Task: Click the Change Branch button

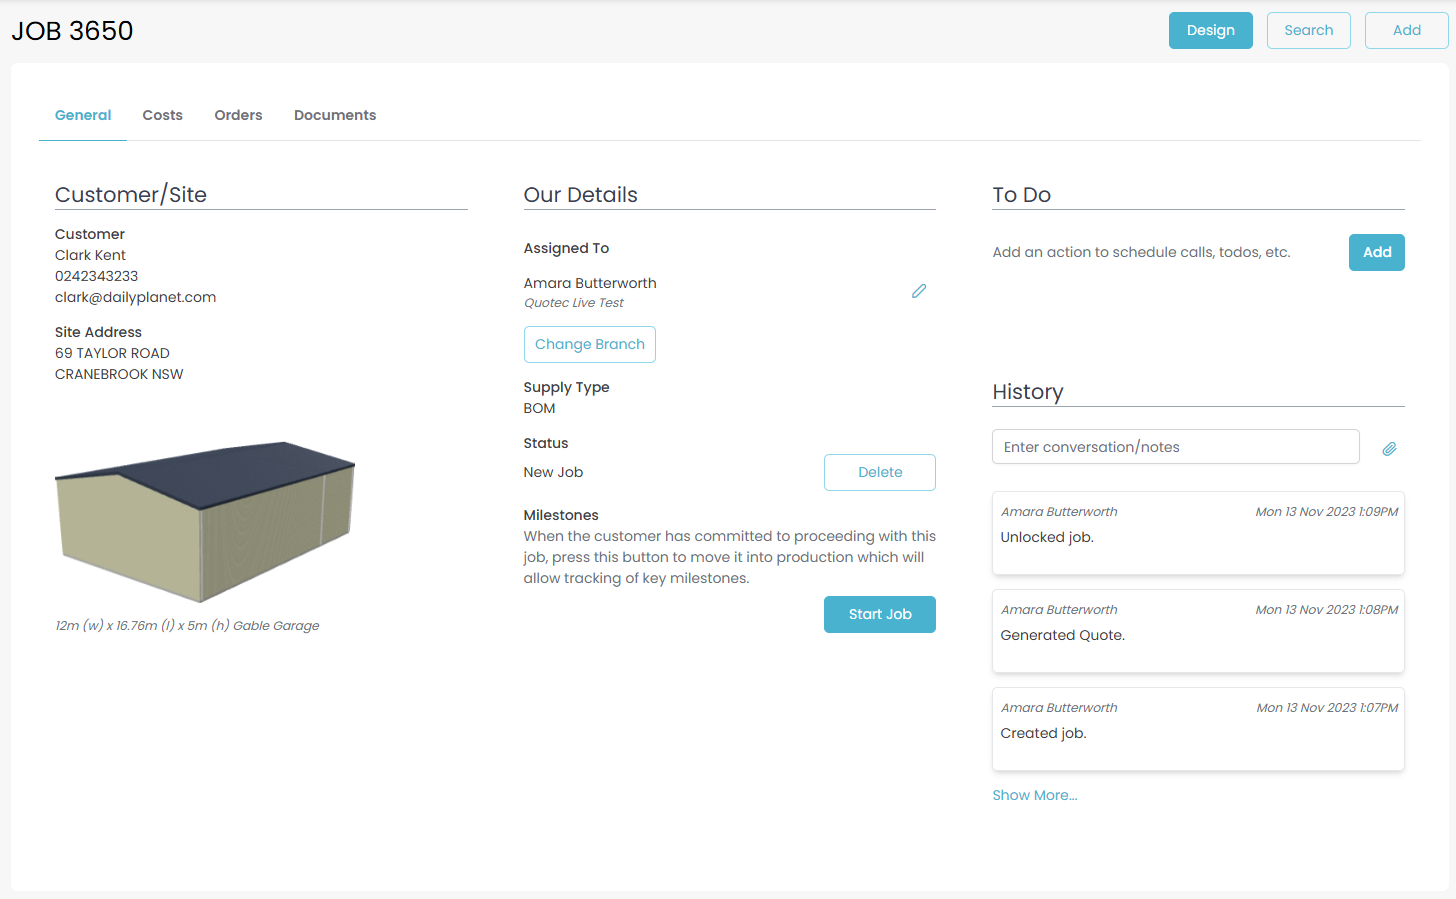Action: (589, 344)
